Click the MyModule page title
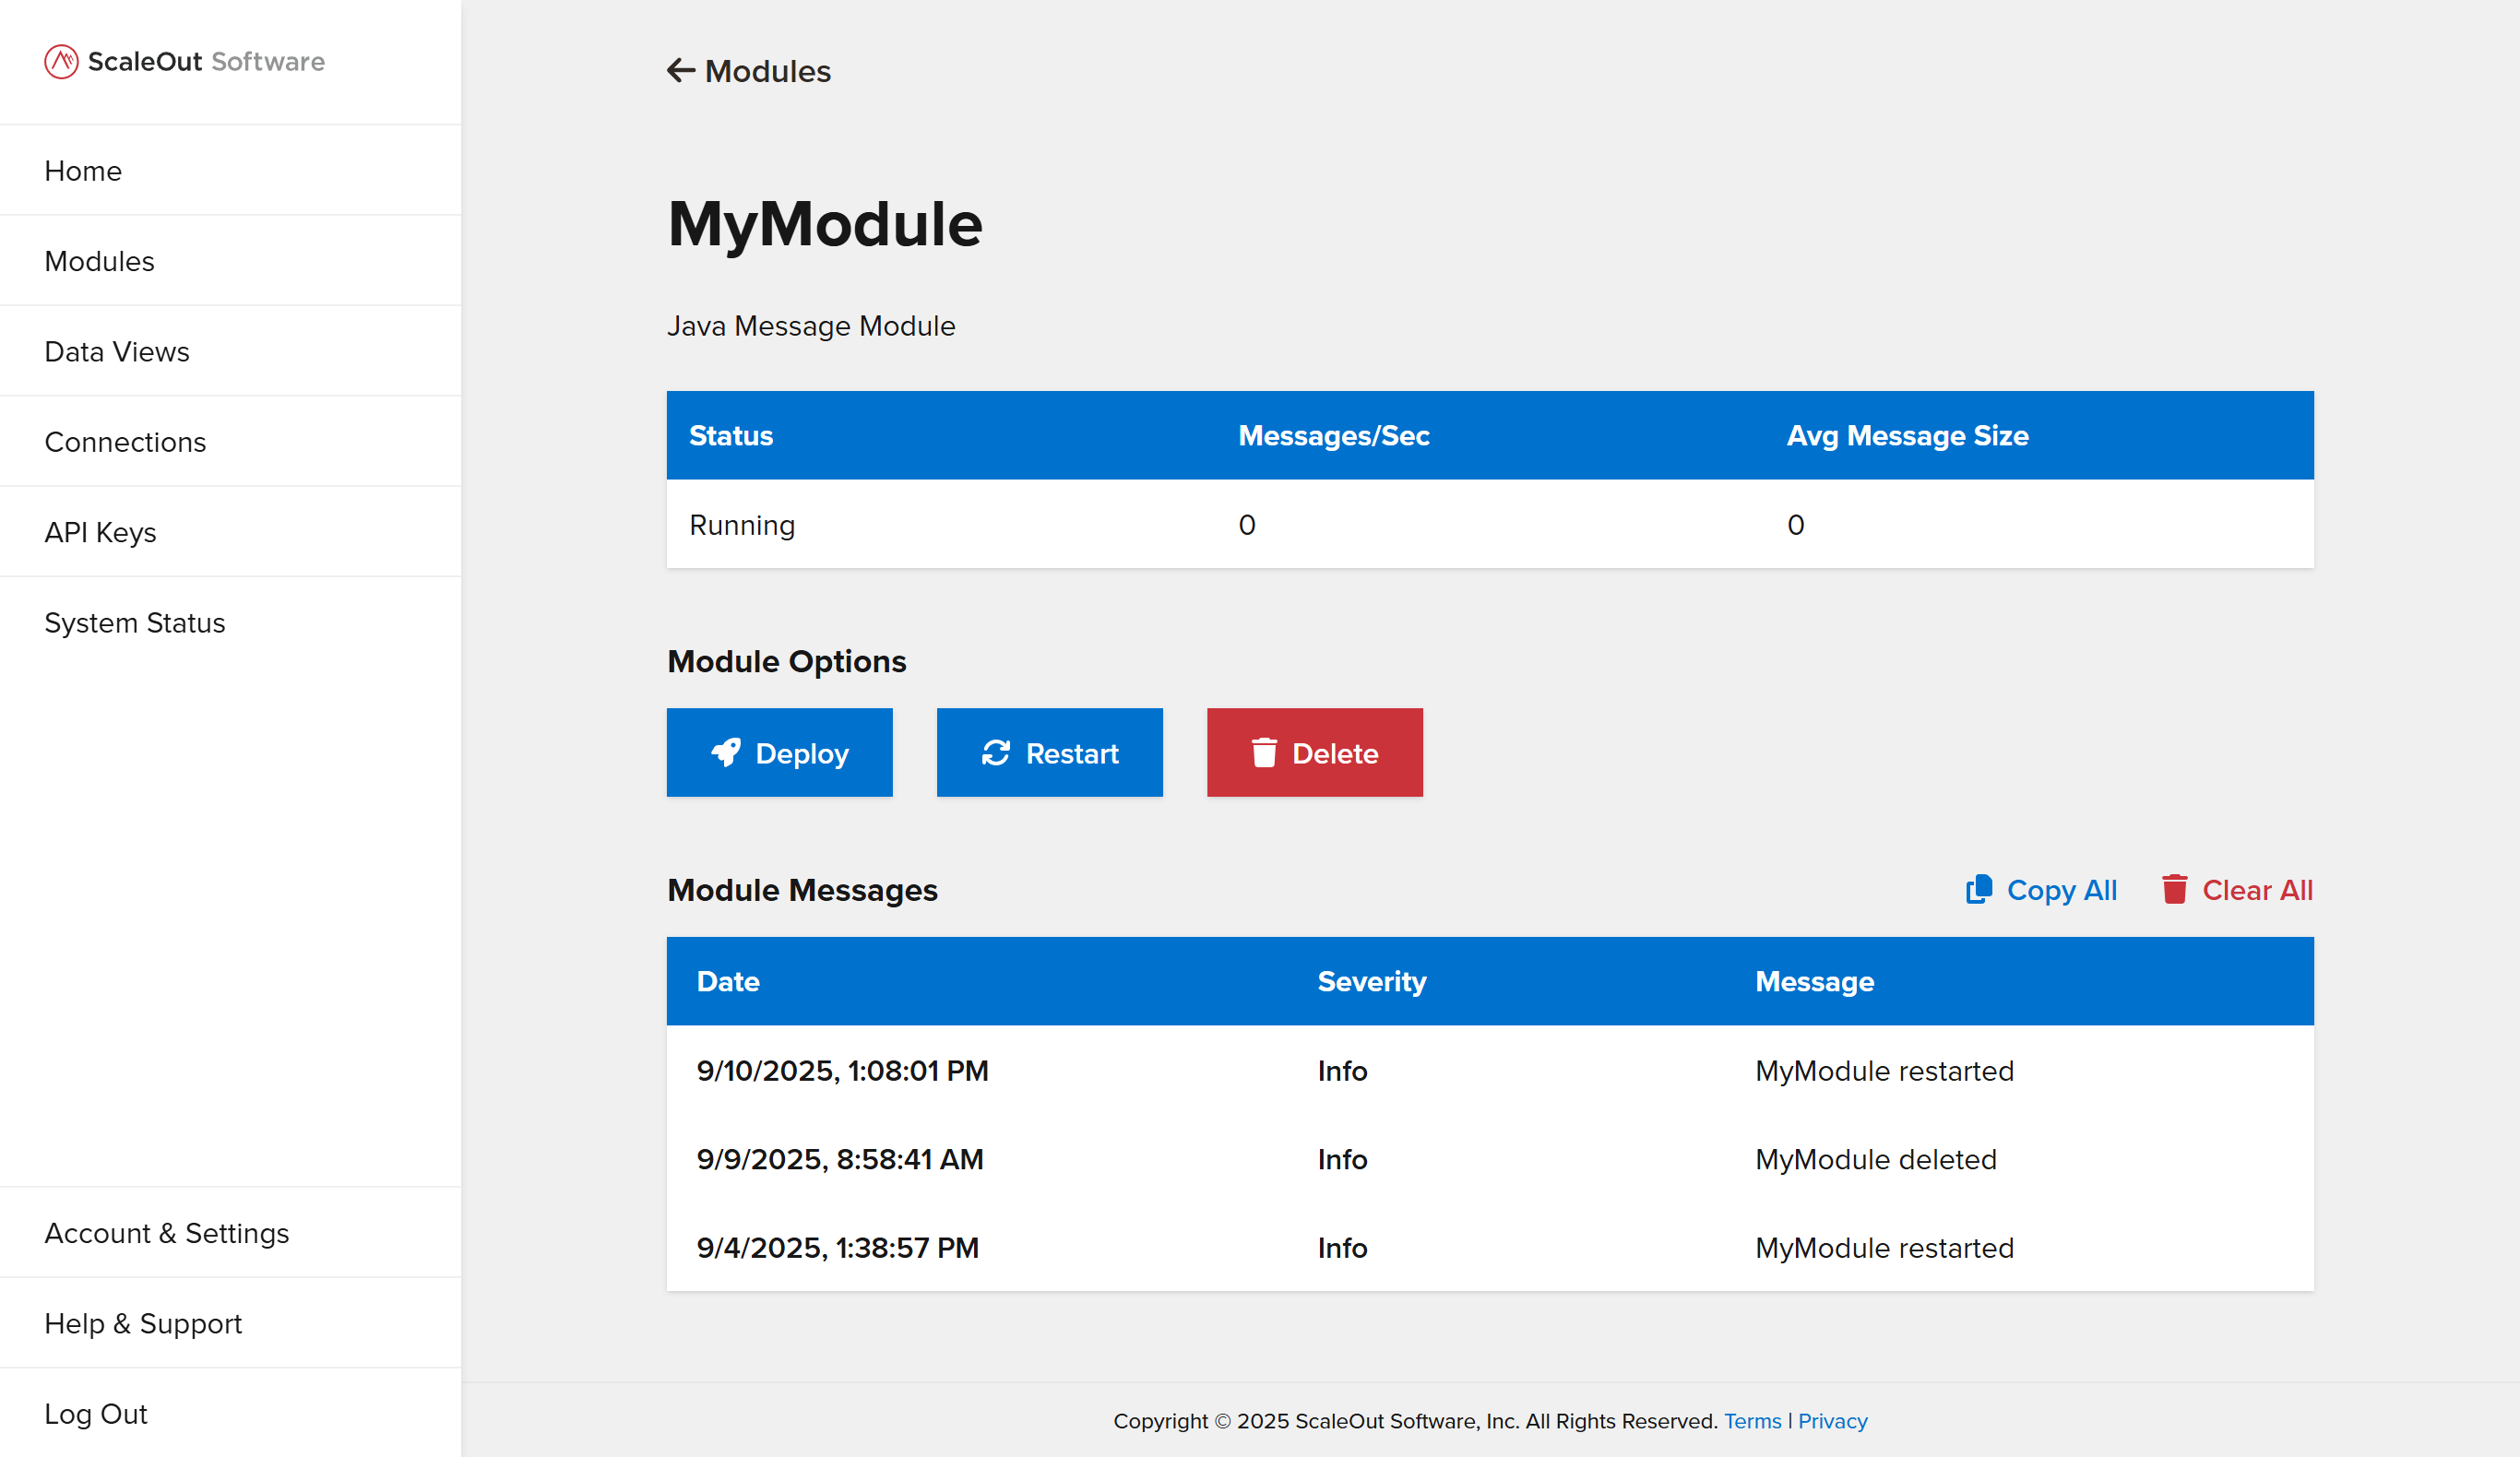Screen dimensions: 2520x1457 (x=825, y=224)
